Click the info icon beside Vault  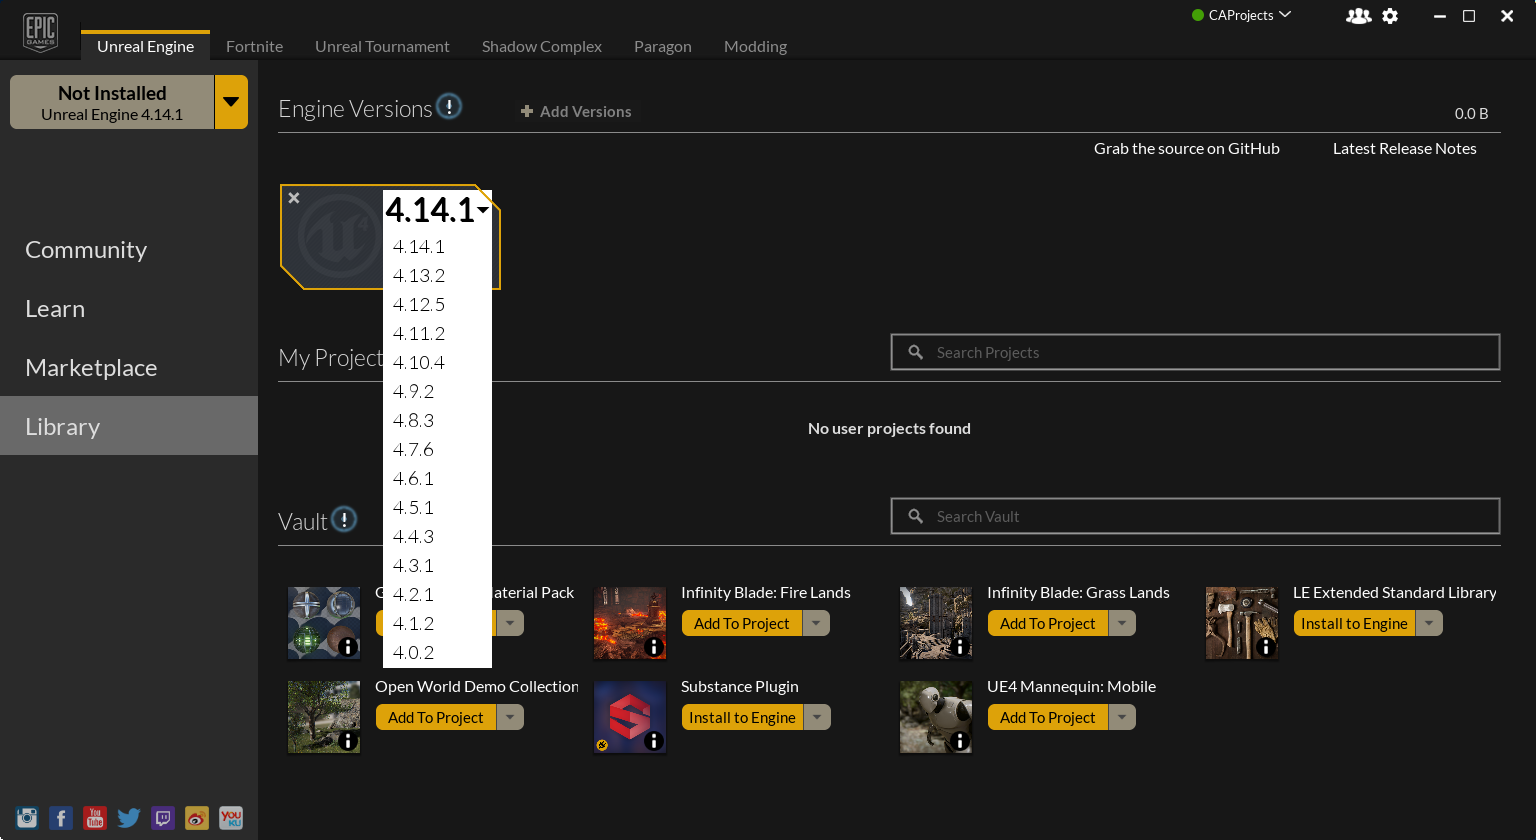(344, 519)
